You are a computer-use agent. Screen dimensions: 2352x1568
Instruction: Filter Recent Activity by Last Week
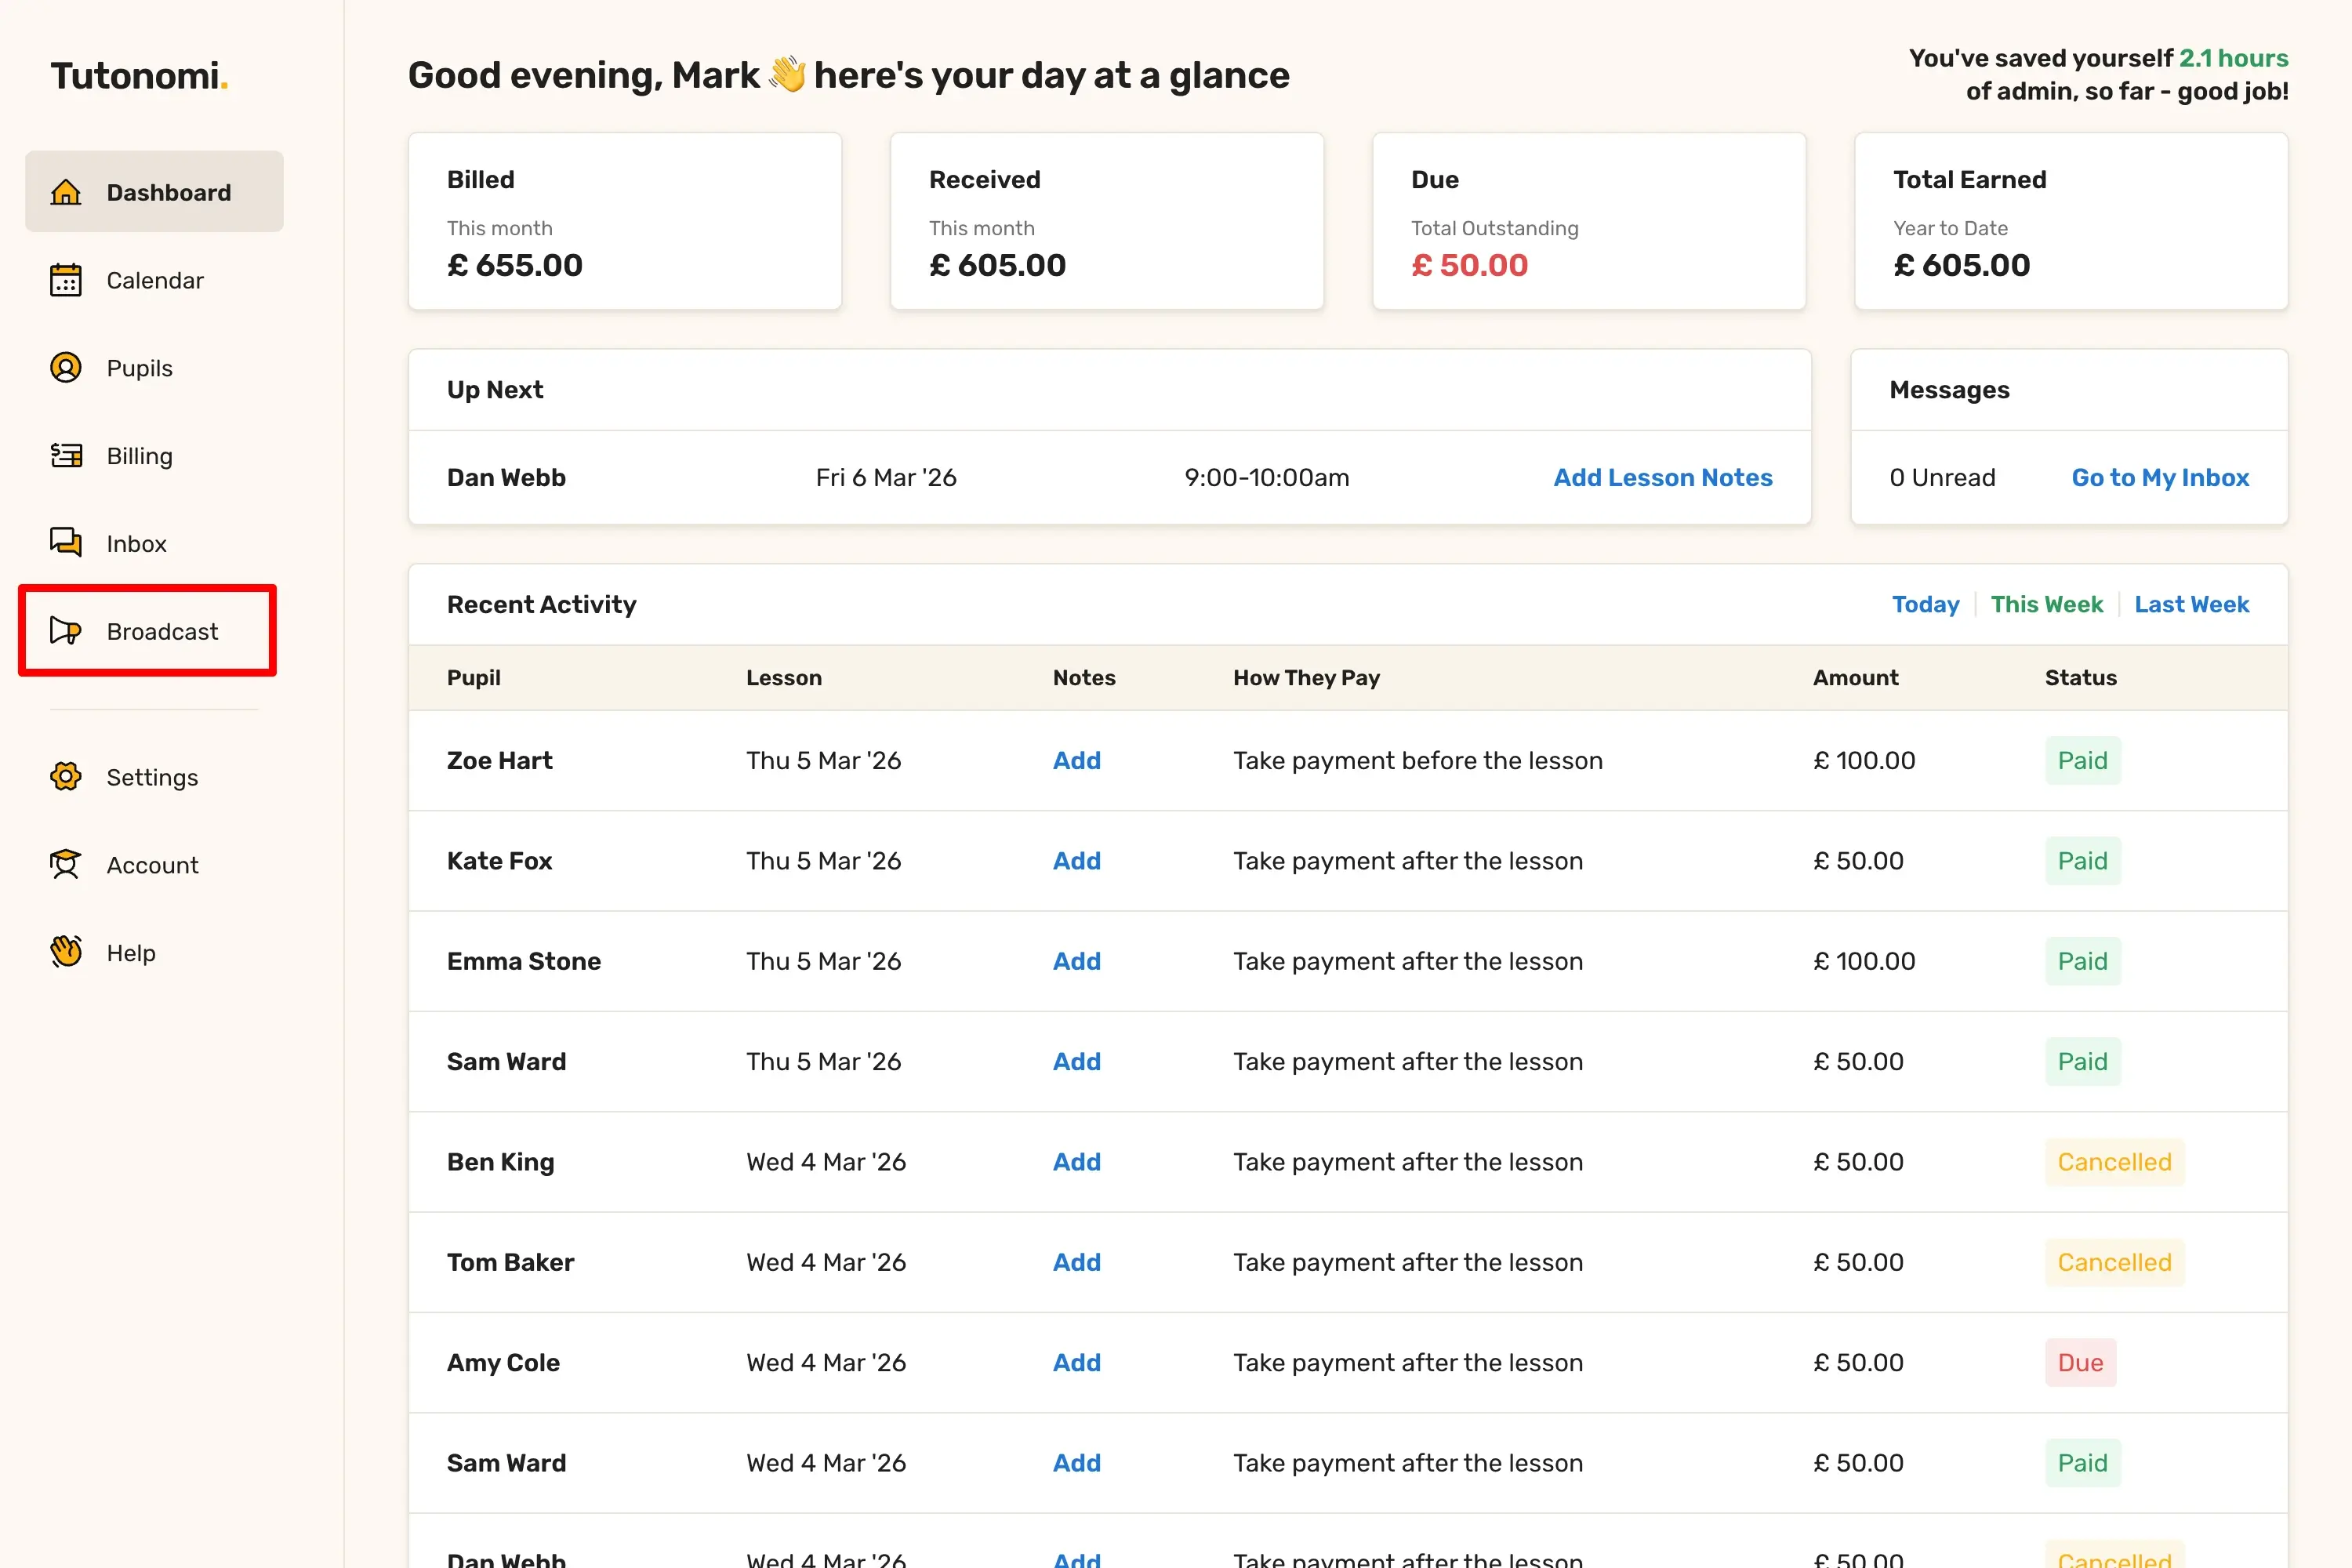click(x=2191, y=604)
